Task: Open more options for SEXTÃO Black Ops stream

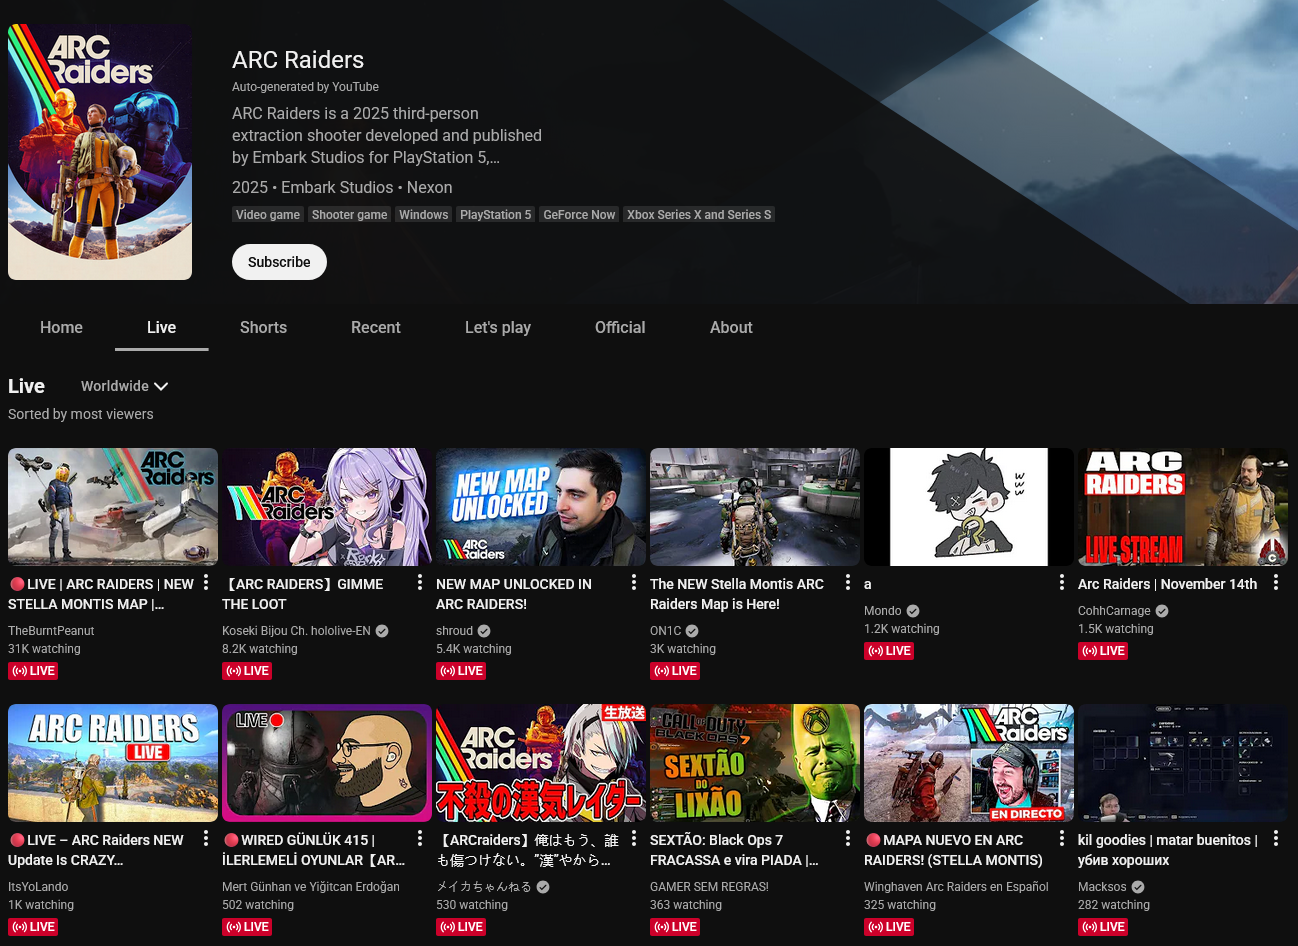Action: point(848,838)
